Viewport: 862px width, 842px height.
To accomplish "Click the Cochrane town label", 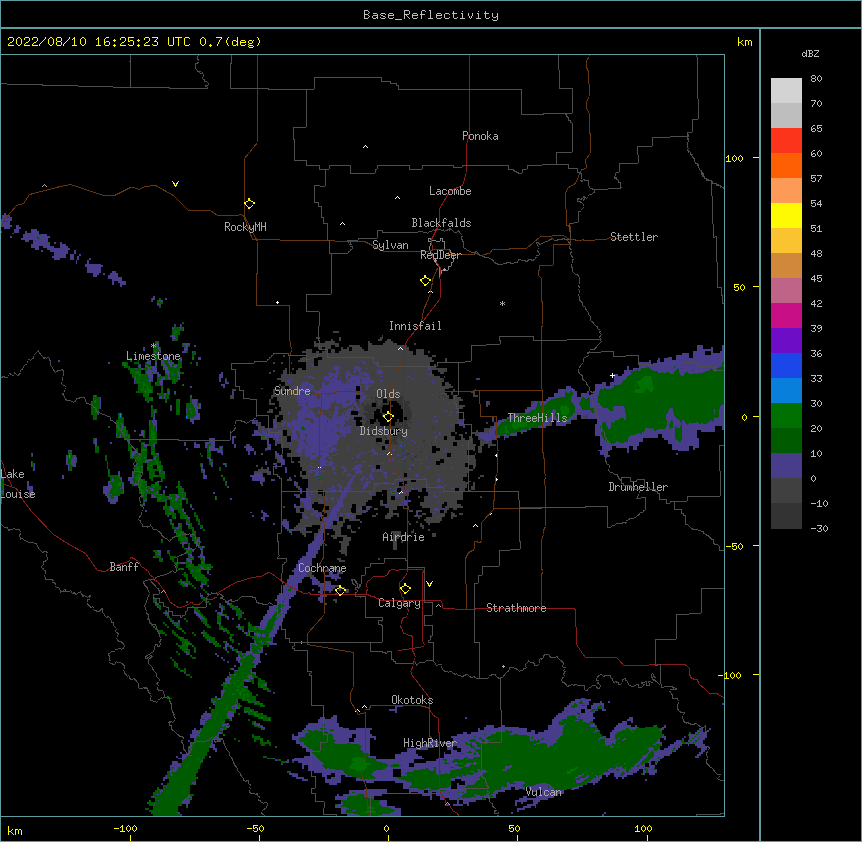I will coord(322,568).
